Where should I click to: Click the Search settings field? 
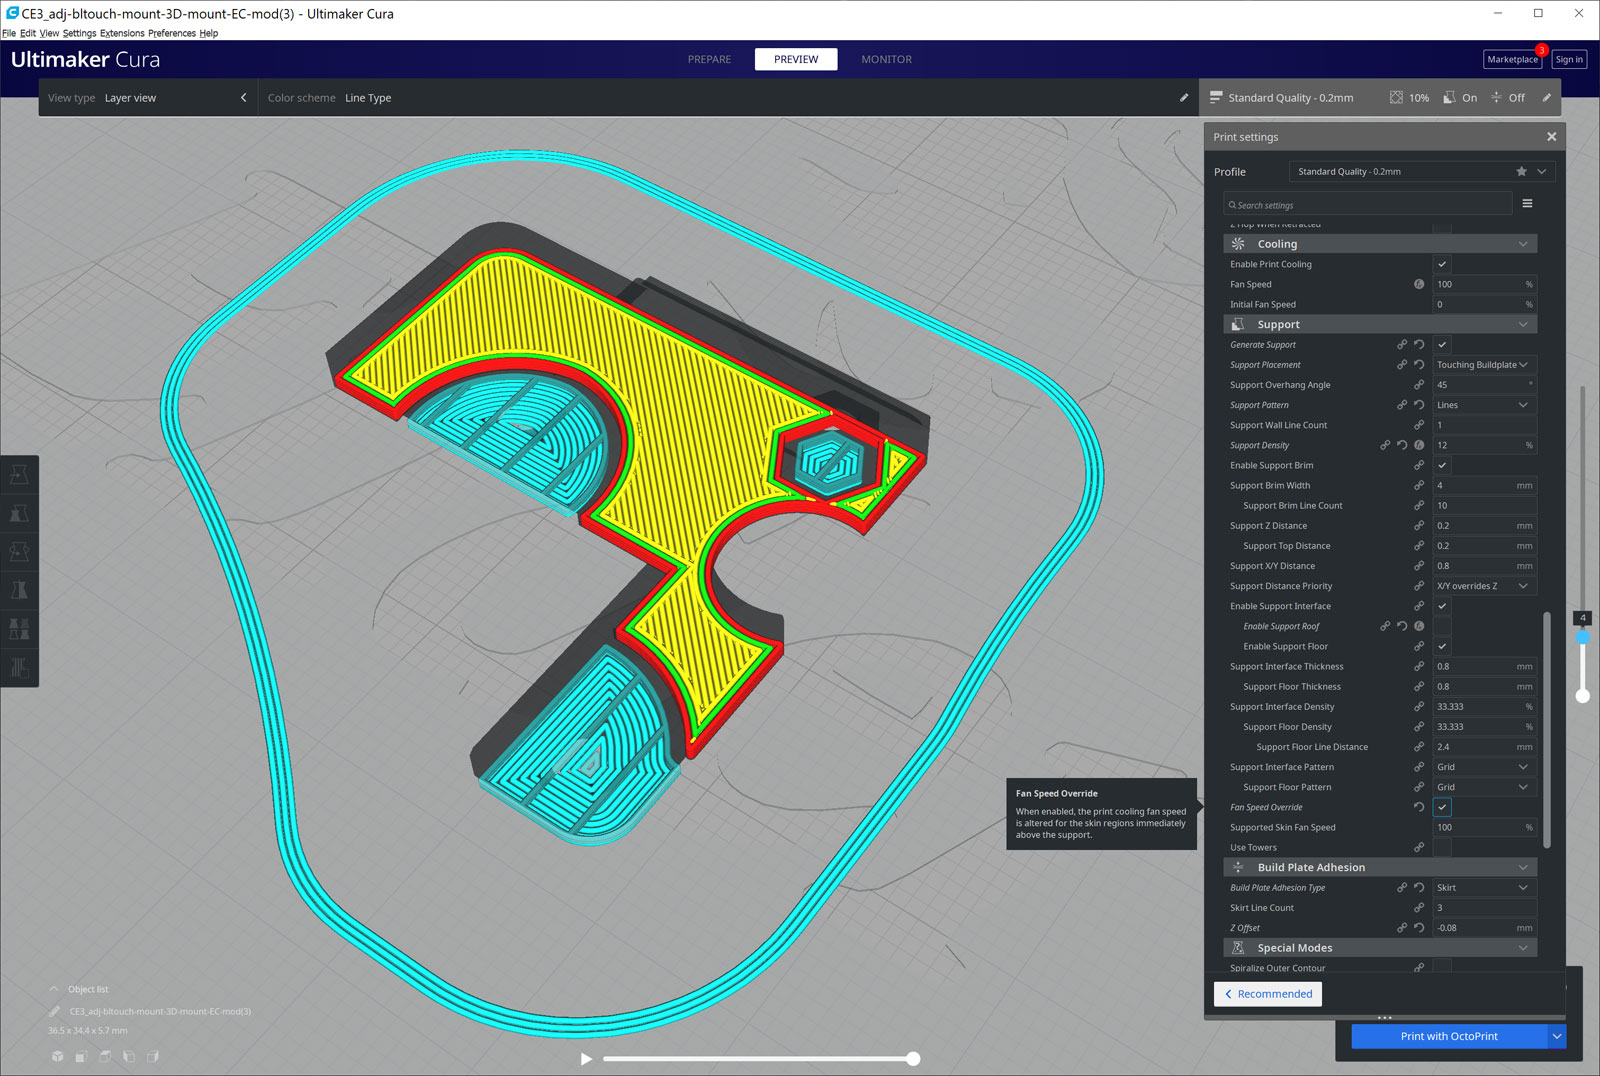coord(1367,205)
